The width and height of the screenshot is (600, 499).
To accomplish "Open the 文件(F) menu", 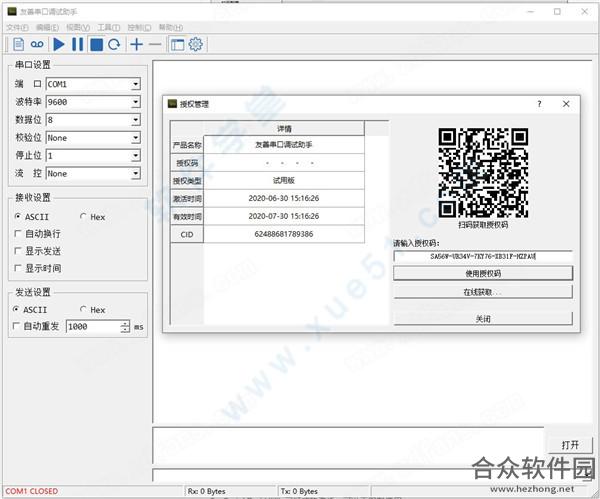I will (x=17, y=28).
